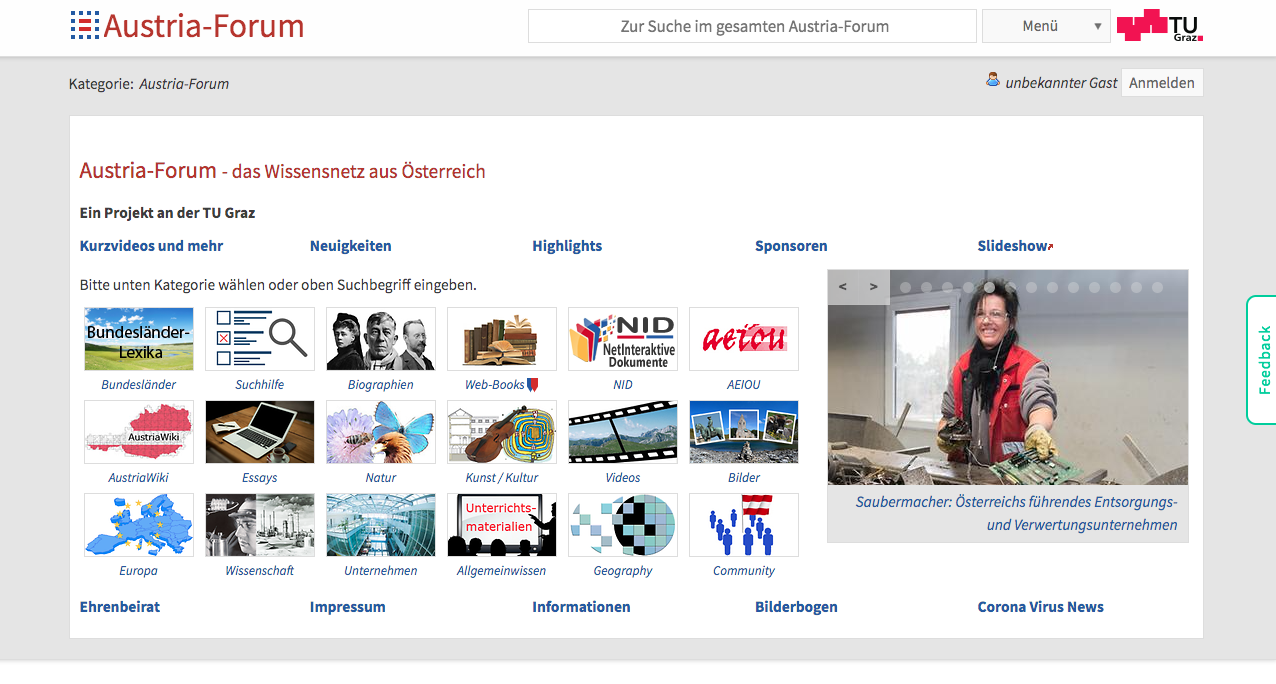The width and height of the screenshot is (1276, 684).
Task: Open the Corona Virus News link
Action: 1041,607
